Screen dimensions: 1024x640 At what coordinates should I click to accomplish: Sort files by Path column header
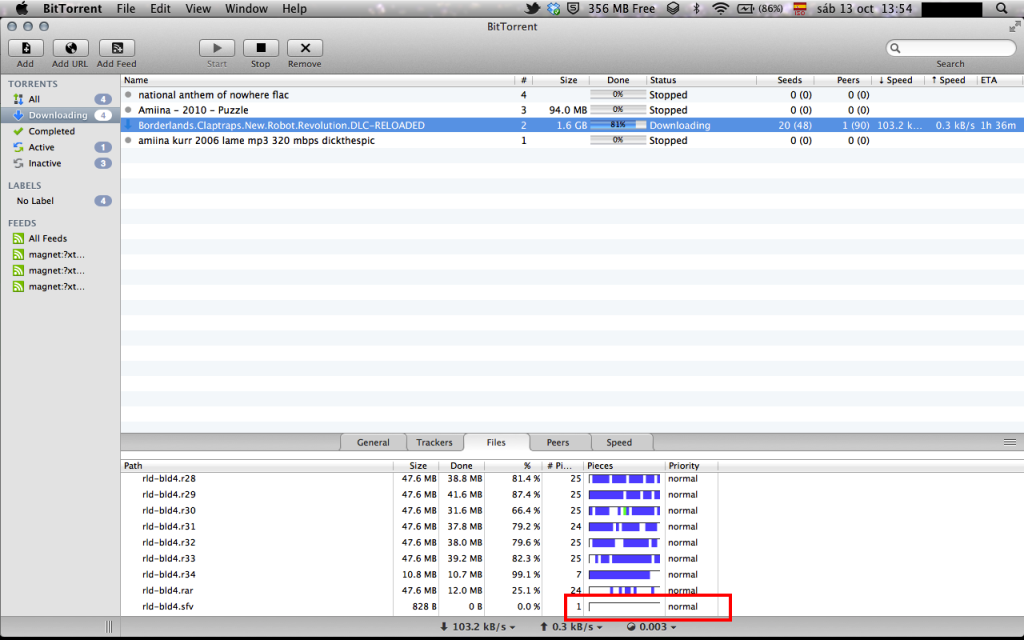pos(257,466)
